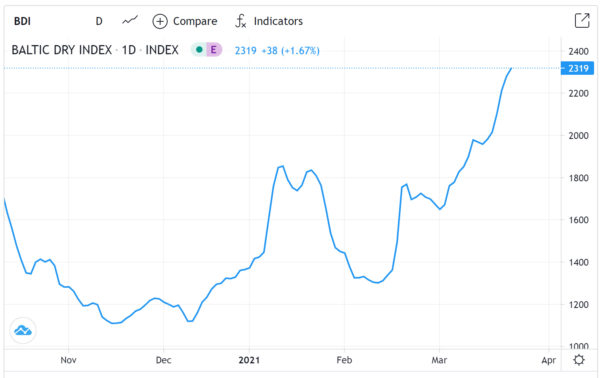This screenshot has height=378, width=600.
Task: Click the Baltic Dry Index title
Action: [95, 50]
